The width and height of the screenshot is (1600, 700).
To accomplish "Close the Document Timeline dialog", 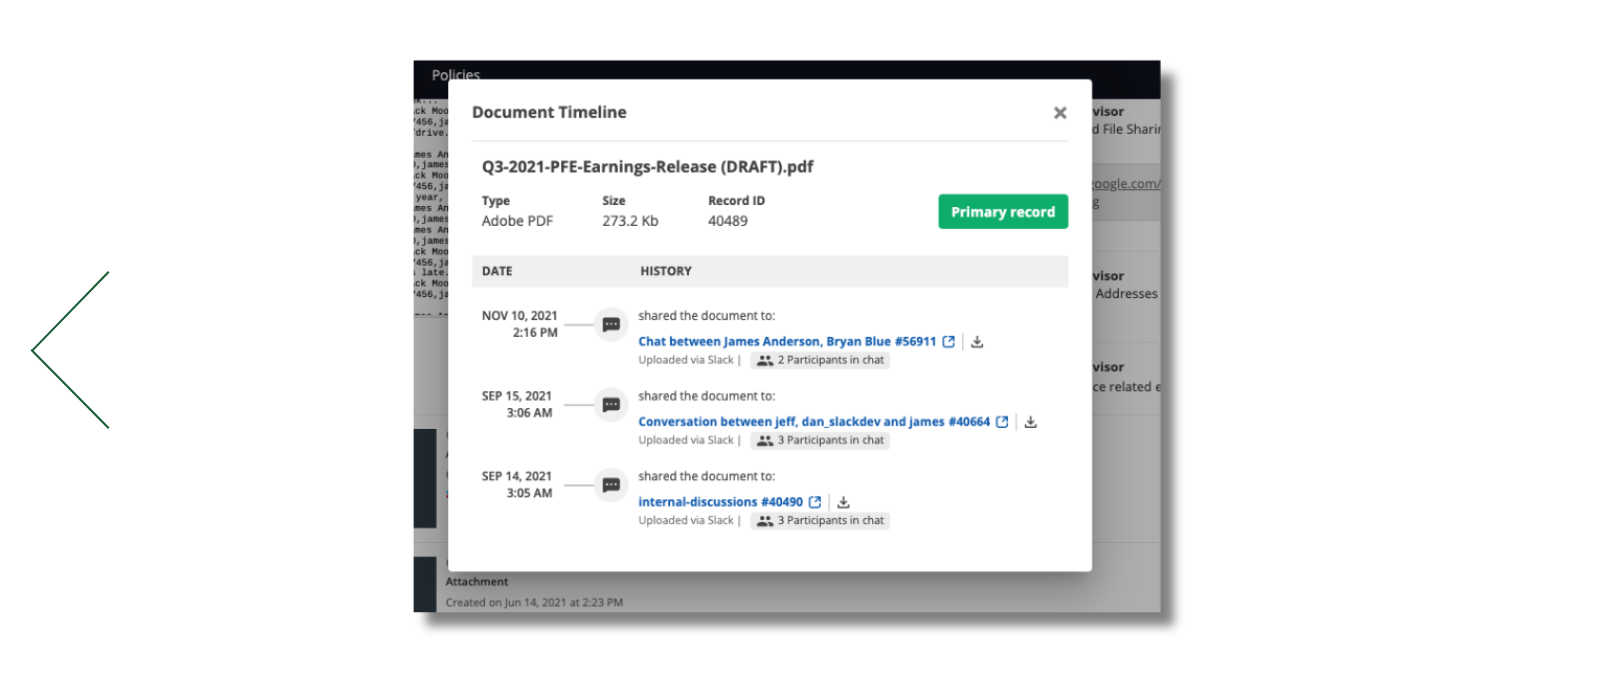I will (1060, 113).
